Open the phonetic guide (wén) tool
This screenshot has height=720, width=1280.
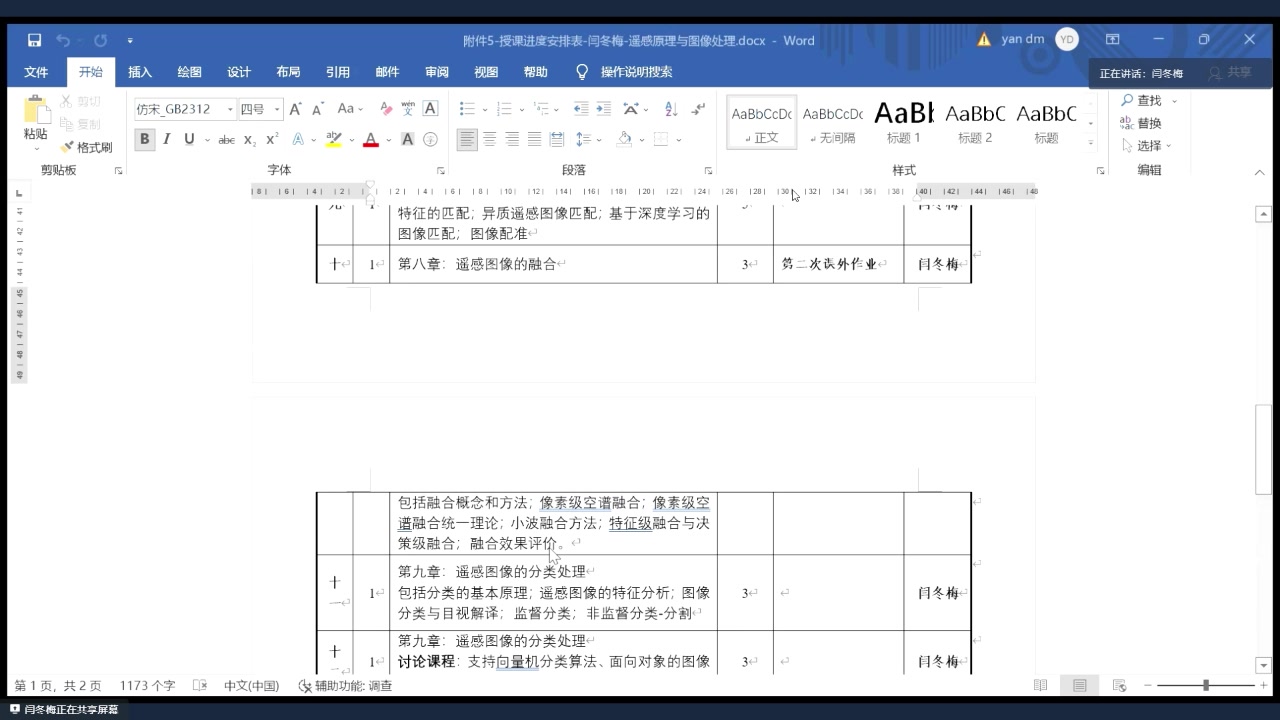coord(407,109)
